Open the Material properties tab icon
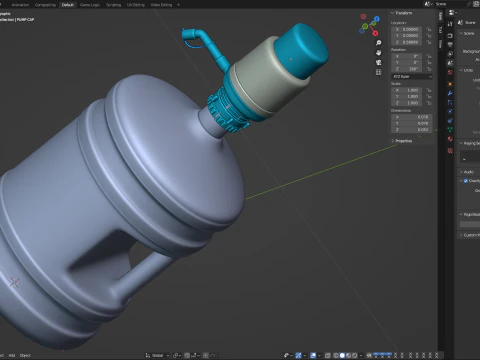The width and height of the screenshot is (480, 360). coord(450,139)
